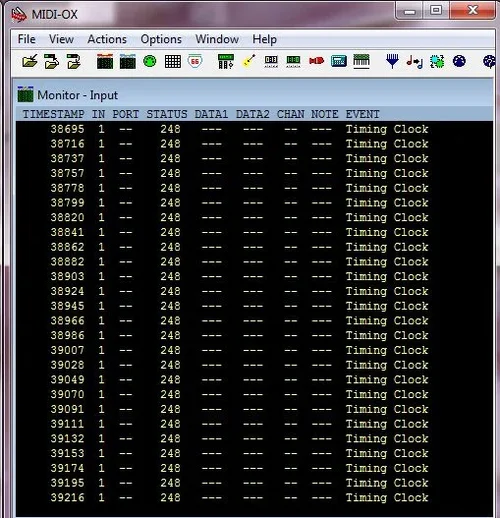Select the row with timestamp 39091

pyautogui.click(x=254, y=409)
